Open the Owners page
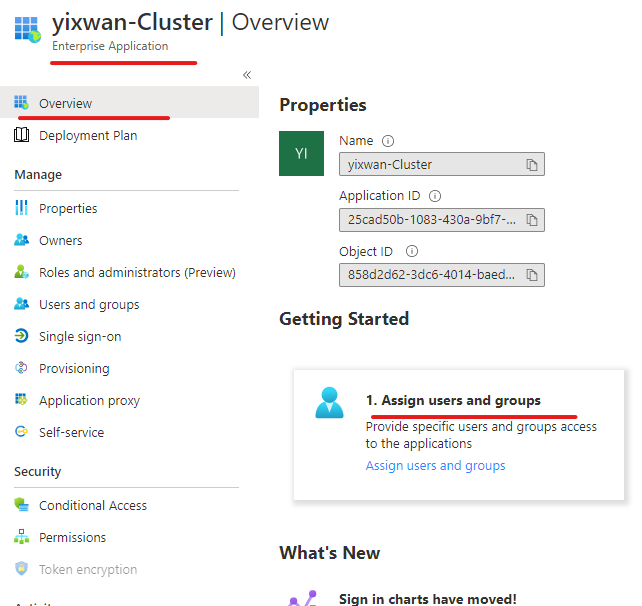Screen dimensions: 642x606 61,240
